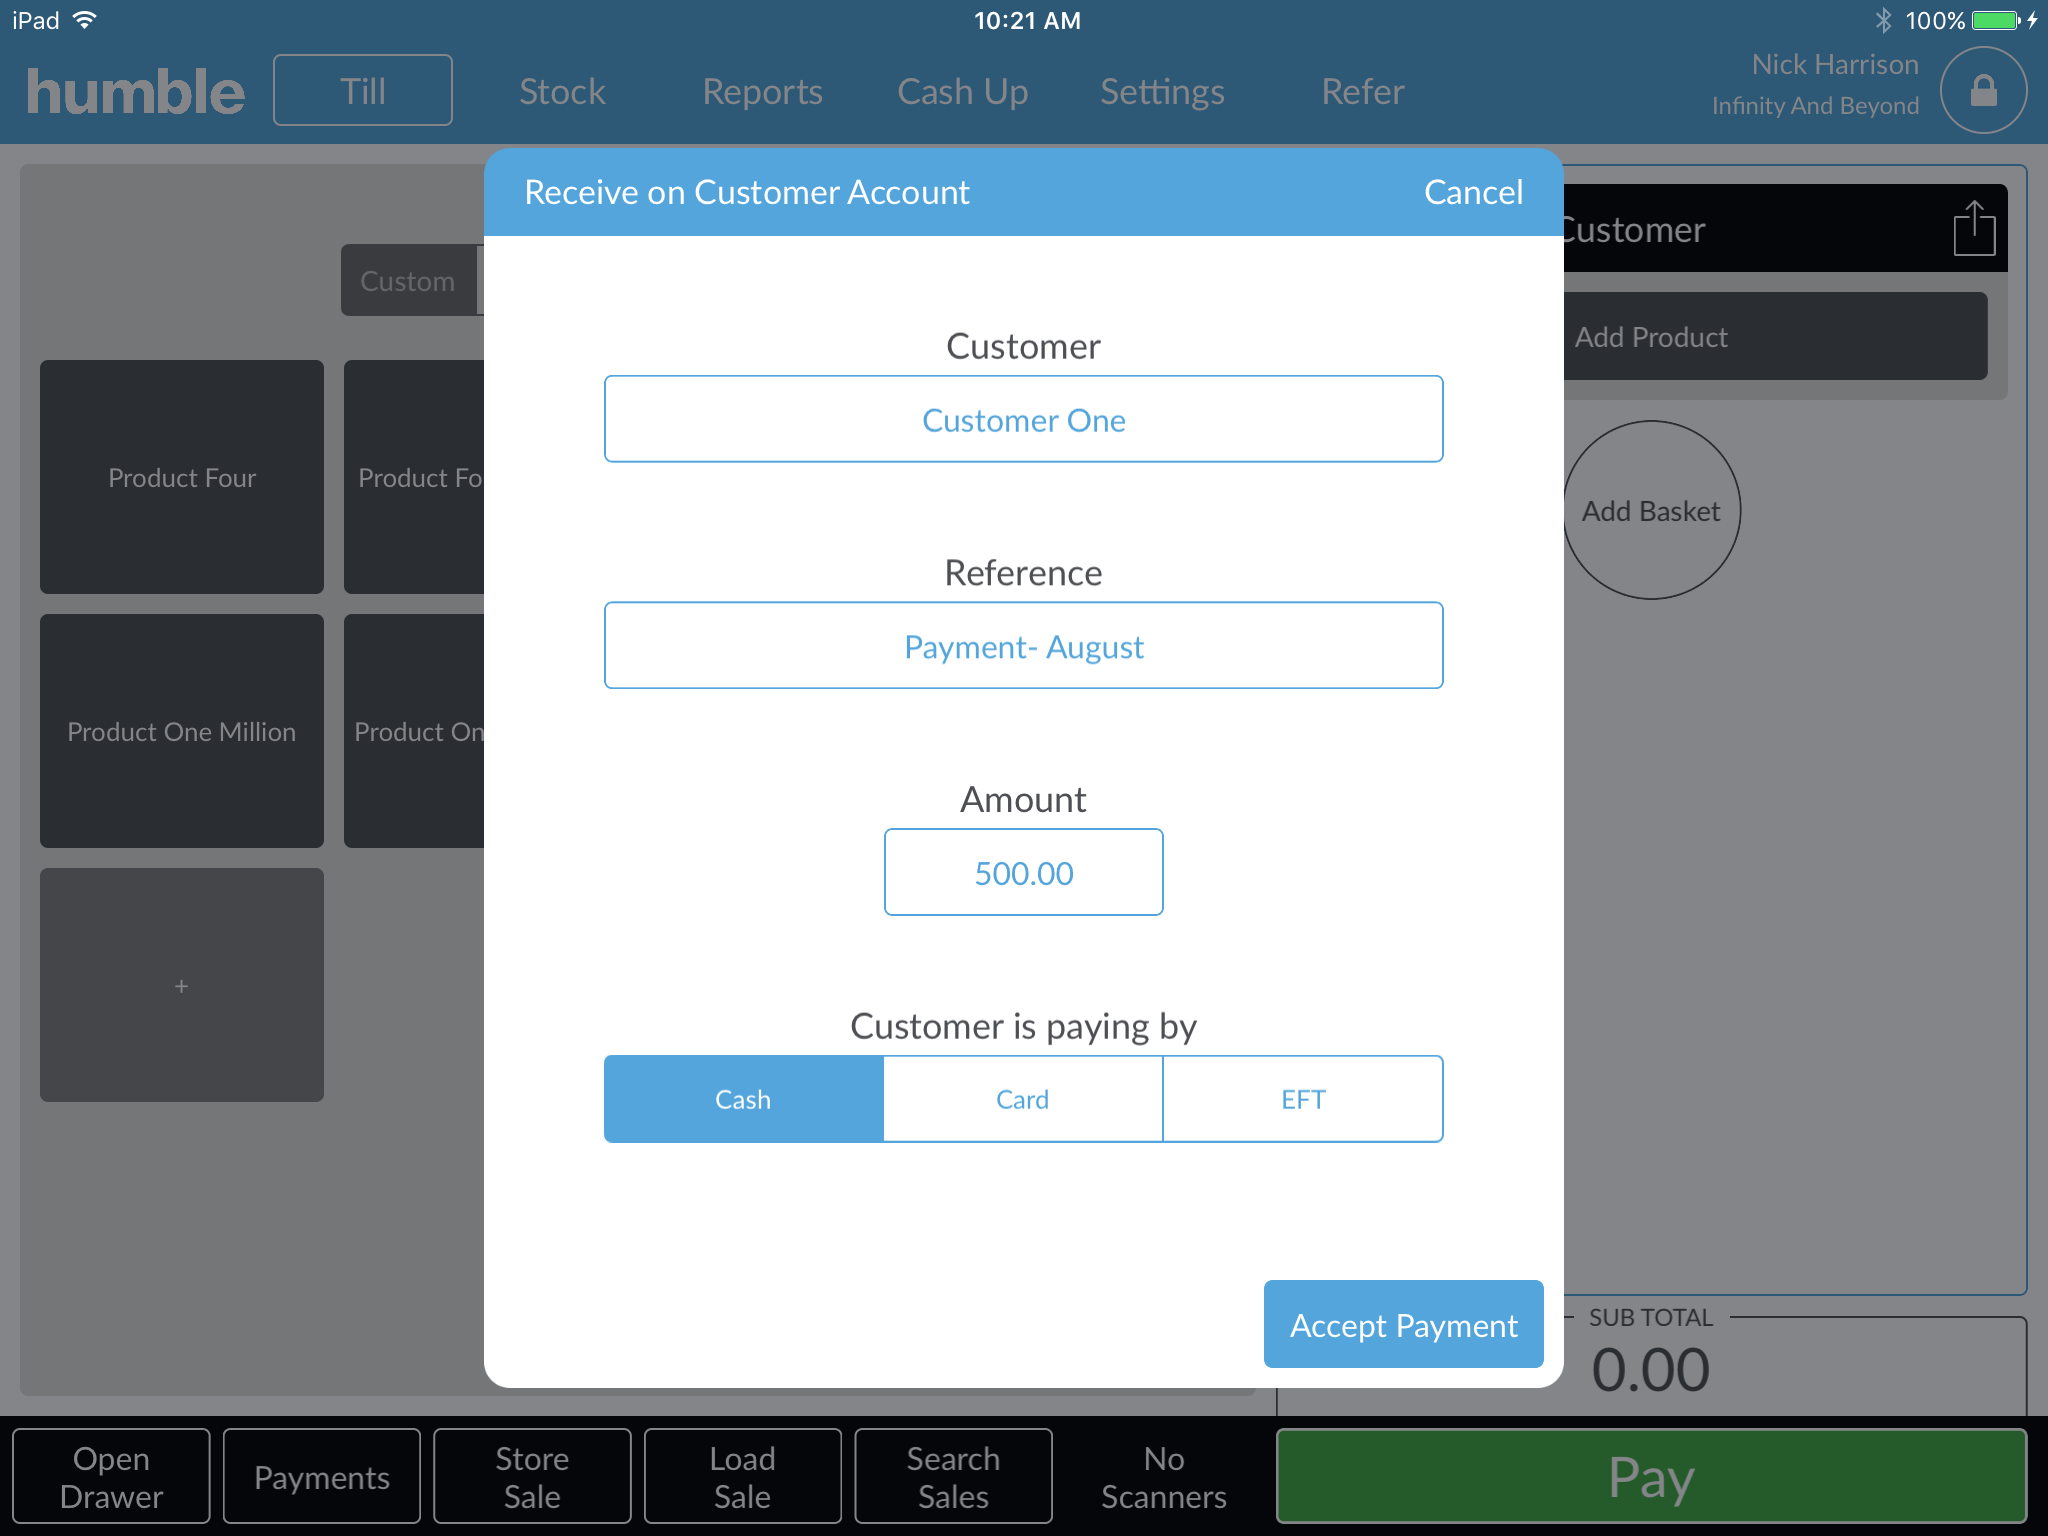Switch to the Stock tab
The height and width of the screenshot is (1536, 2048).
562,91
